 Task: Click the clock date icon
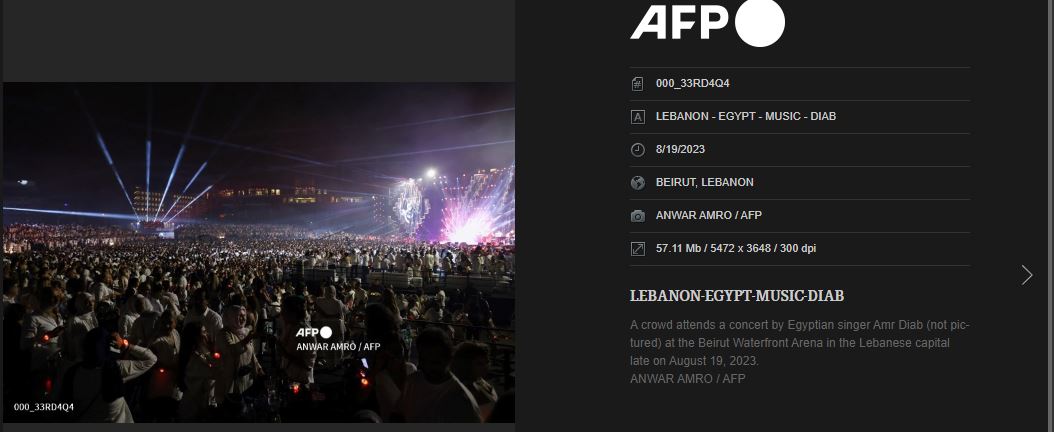point(637,150)
